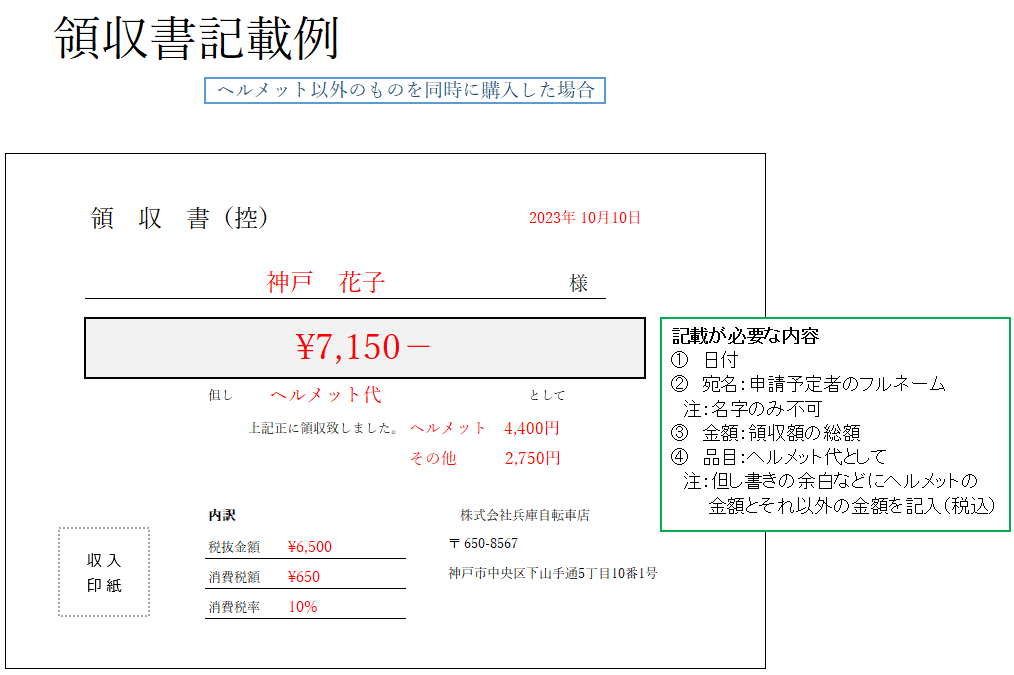
Task: Click the 内訳 breakdown heading
Action: [222, 515]
